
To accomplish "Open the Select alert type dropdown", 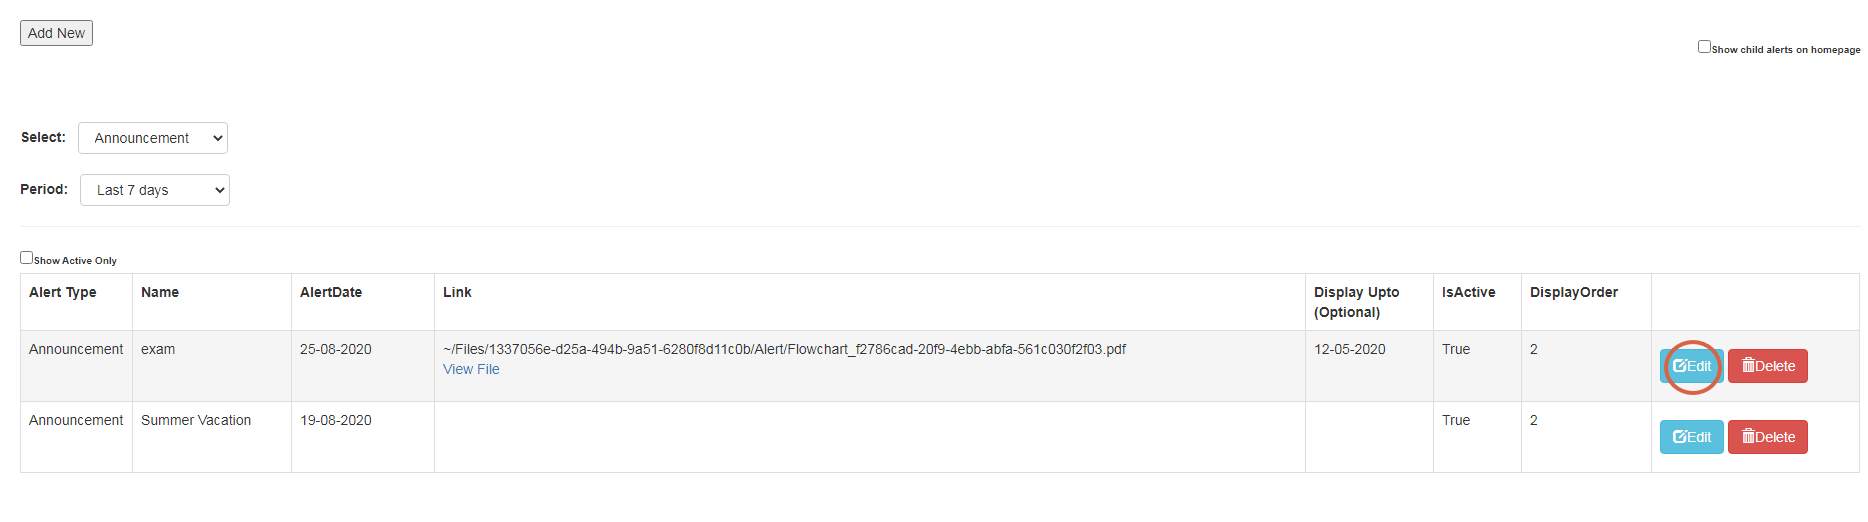I will coord(153,138).
